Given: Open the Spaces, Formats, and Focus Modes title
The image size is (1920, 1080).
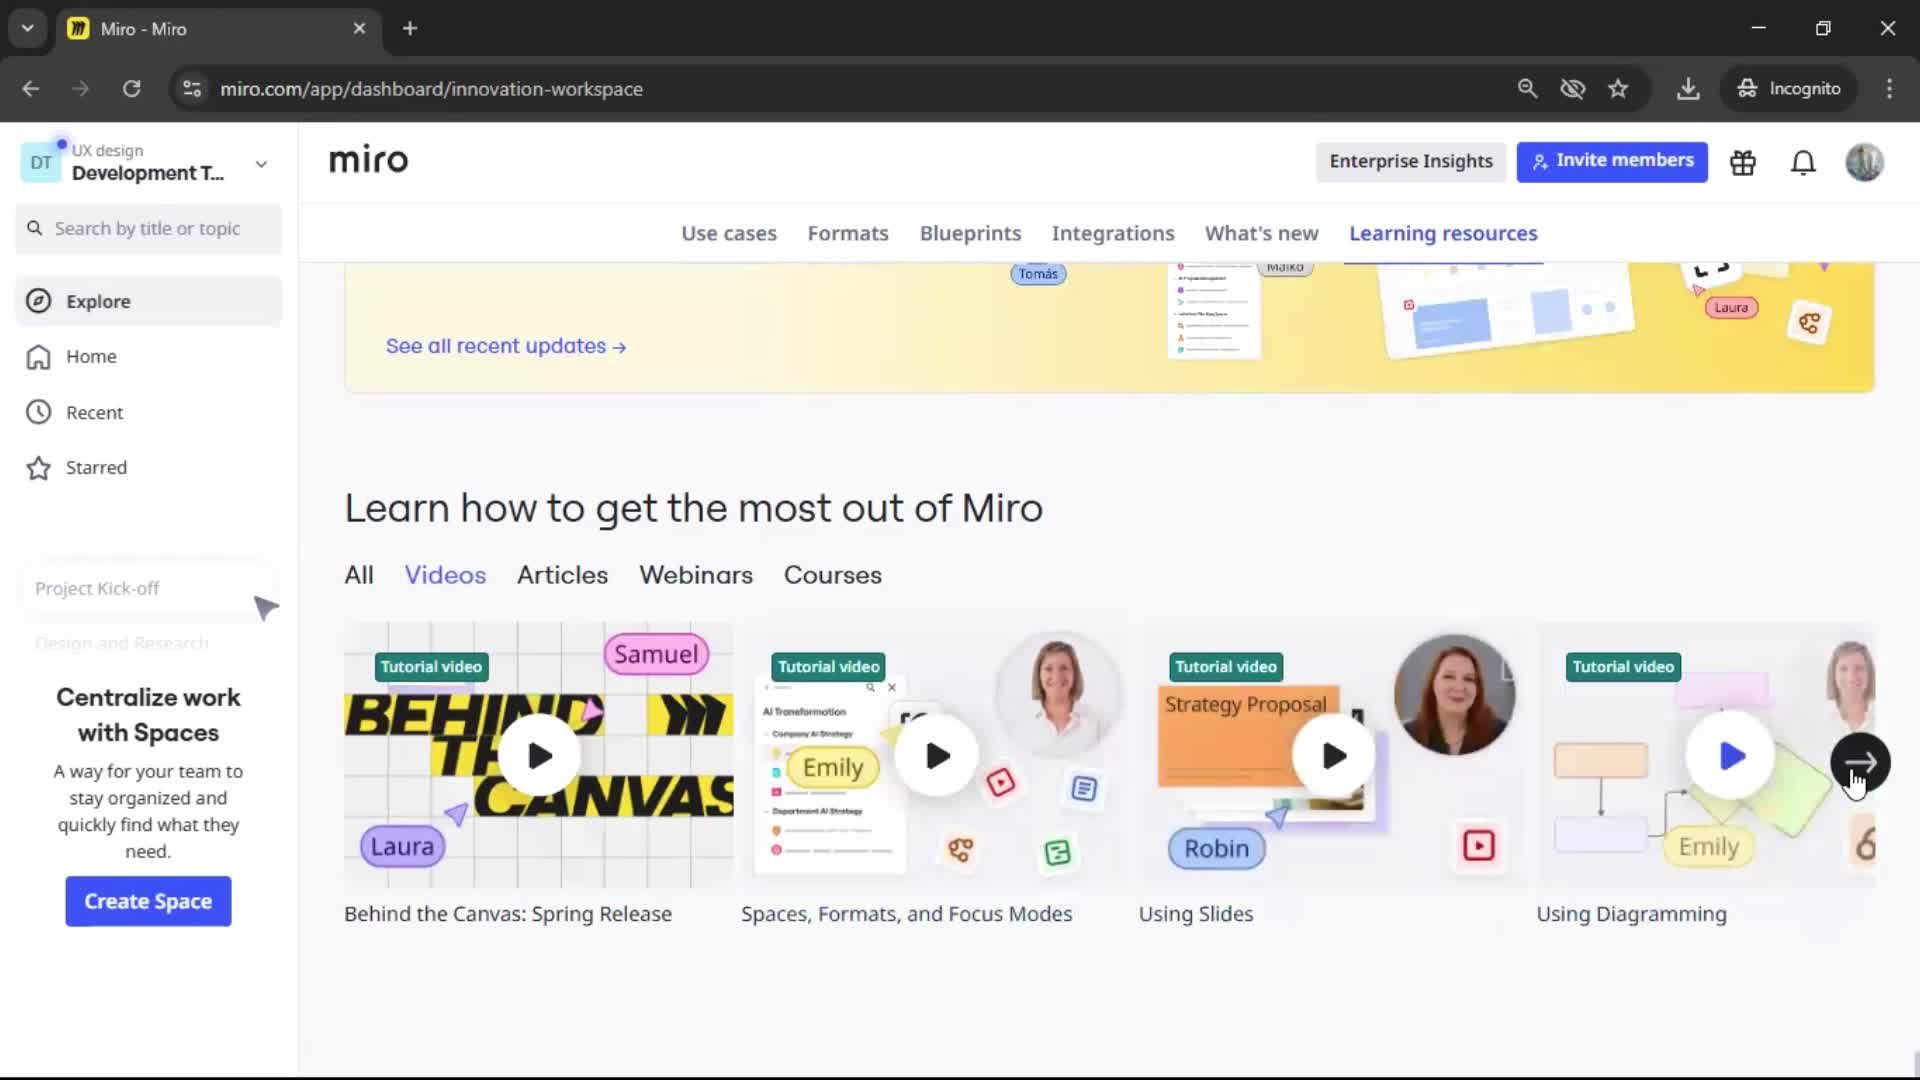Looking at the screenshot, I should (x=906, y=914).
